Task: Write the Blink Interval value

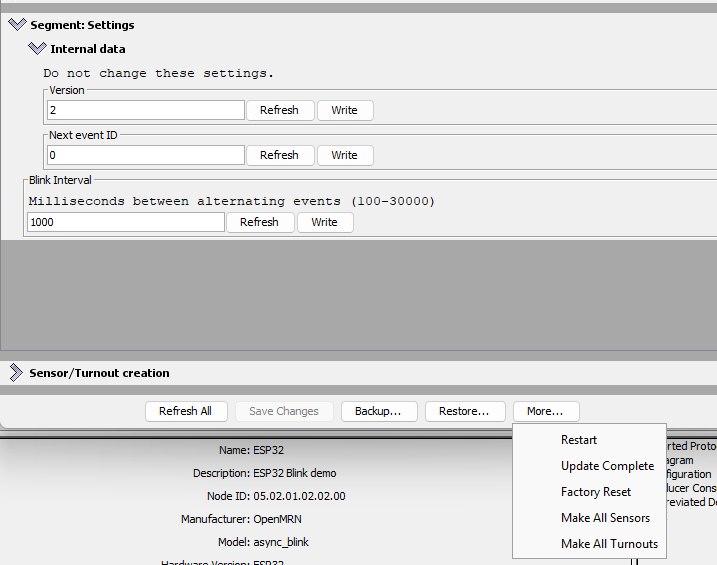Action: [x=325, y=222]
